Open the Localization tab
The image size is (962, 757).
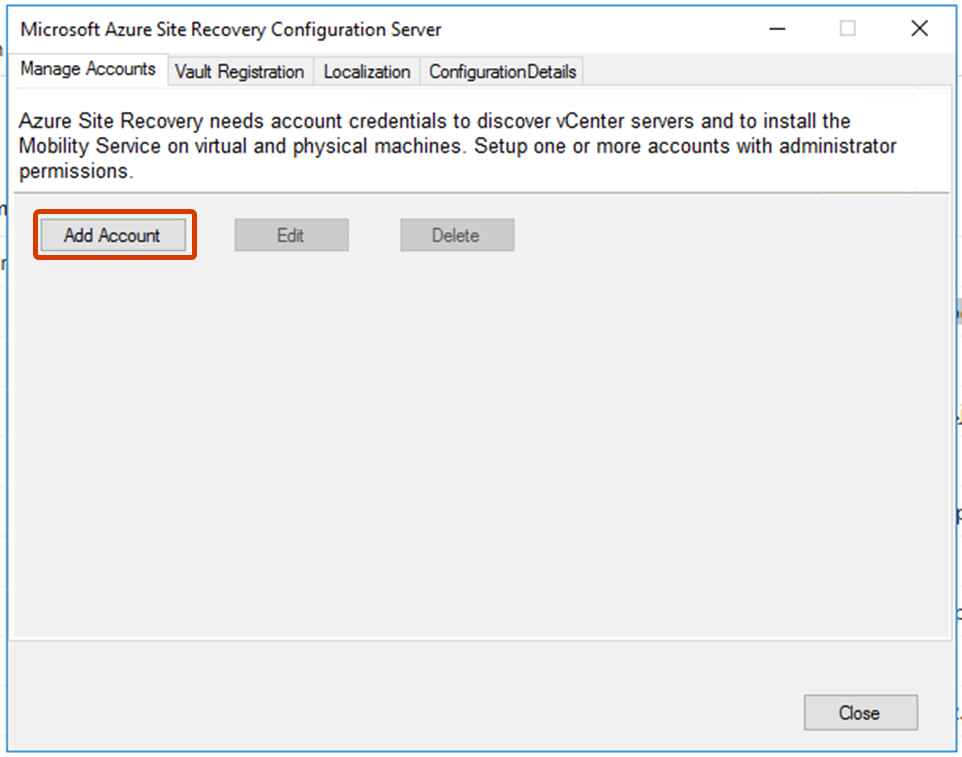366,71
